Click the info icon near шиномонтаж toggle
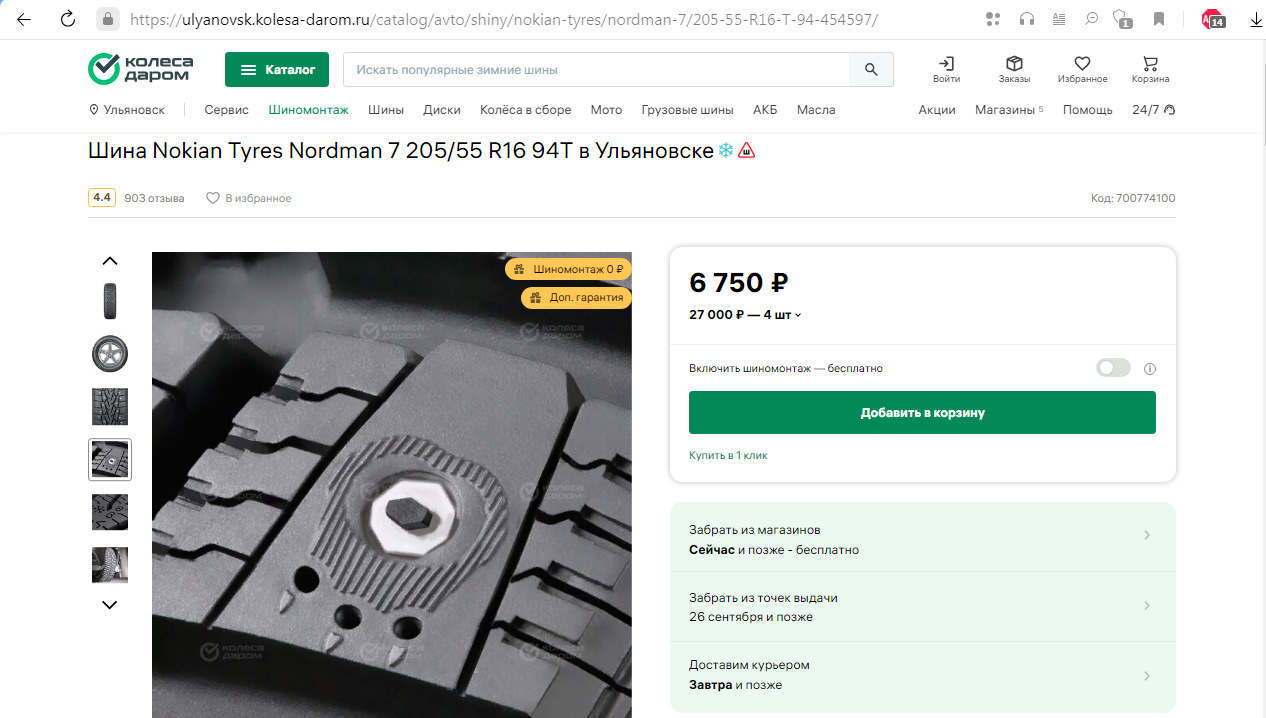The width and height of the screenshot is (1266, 718). tap(1150, 369)
